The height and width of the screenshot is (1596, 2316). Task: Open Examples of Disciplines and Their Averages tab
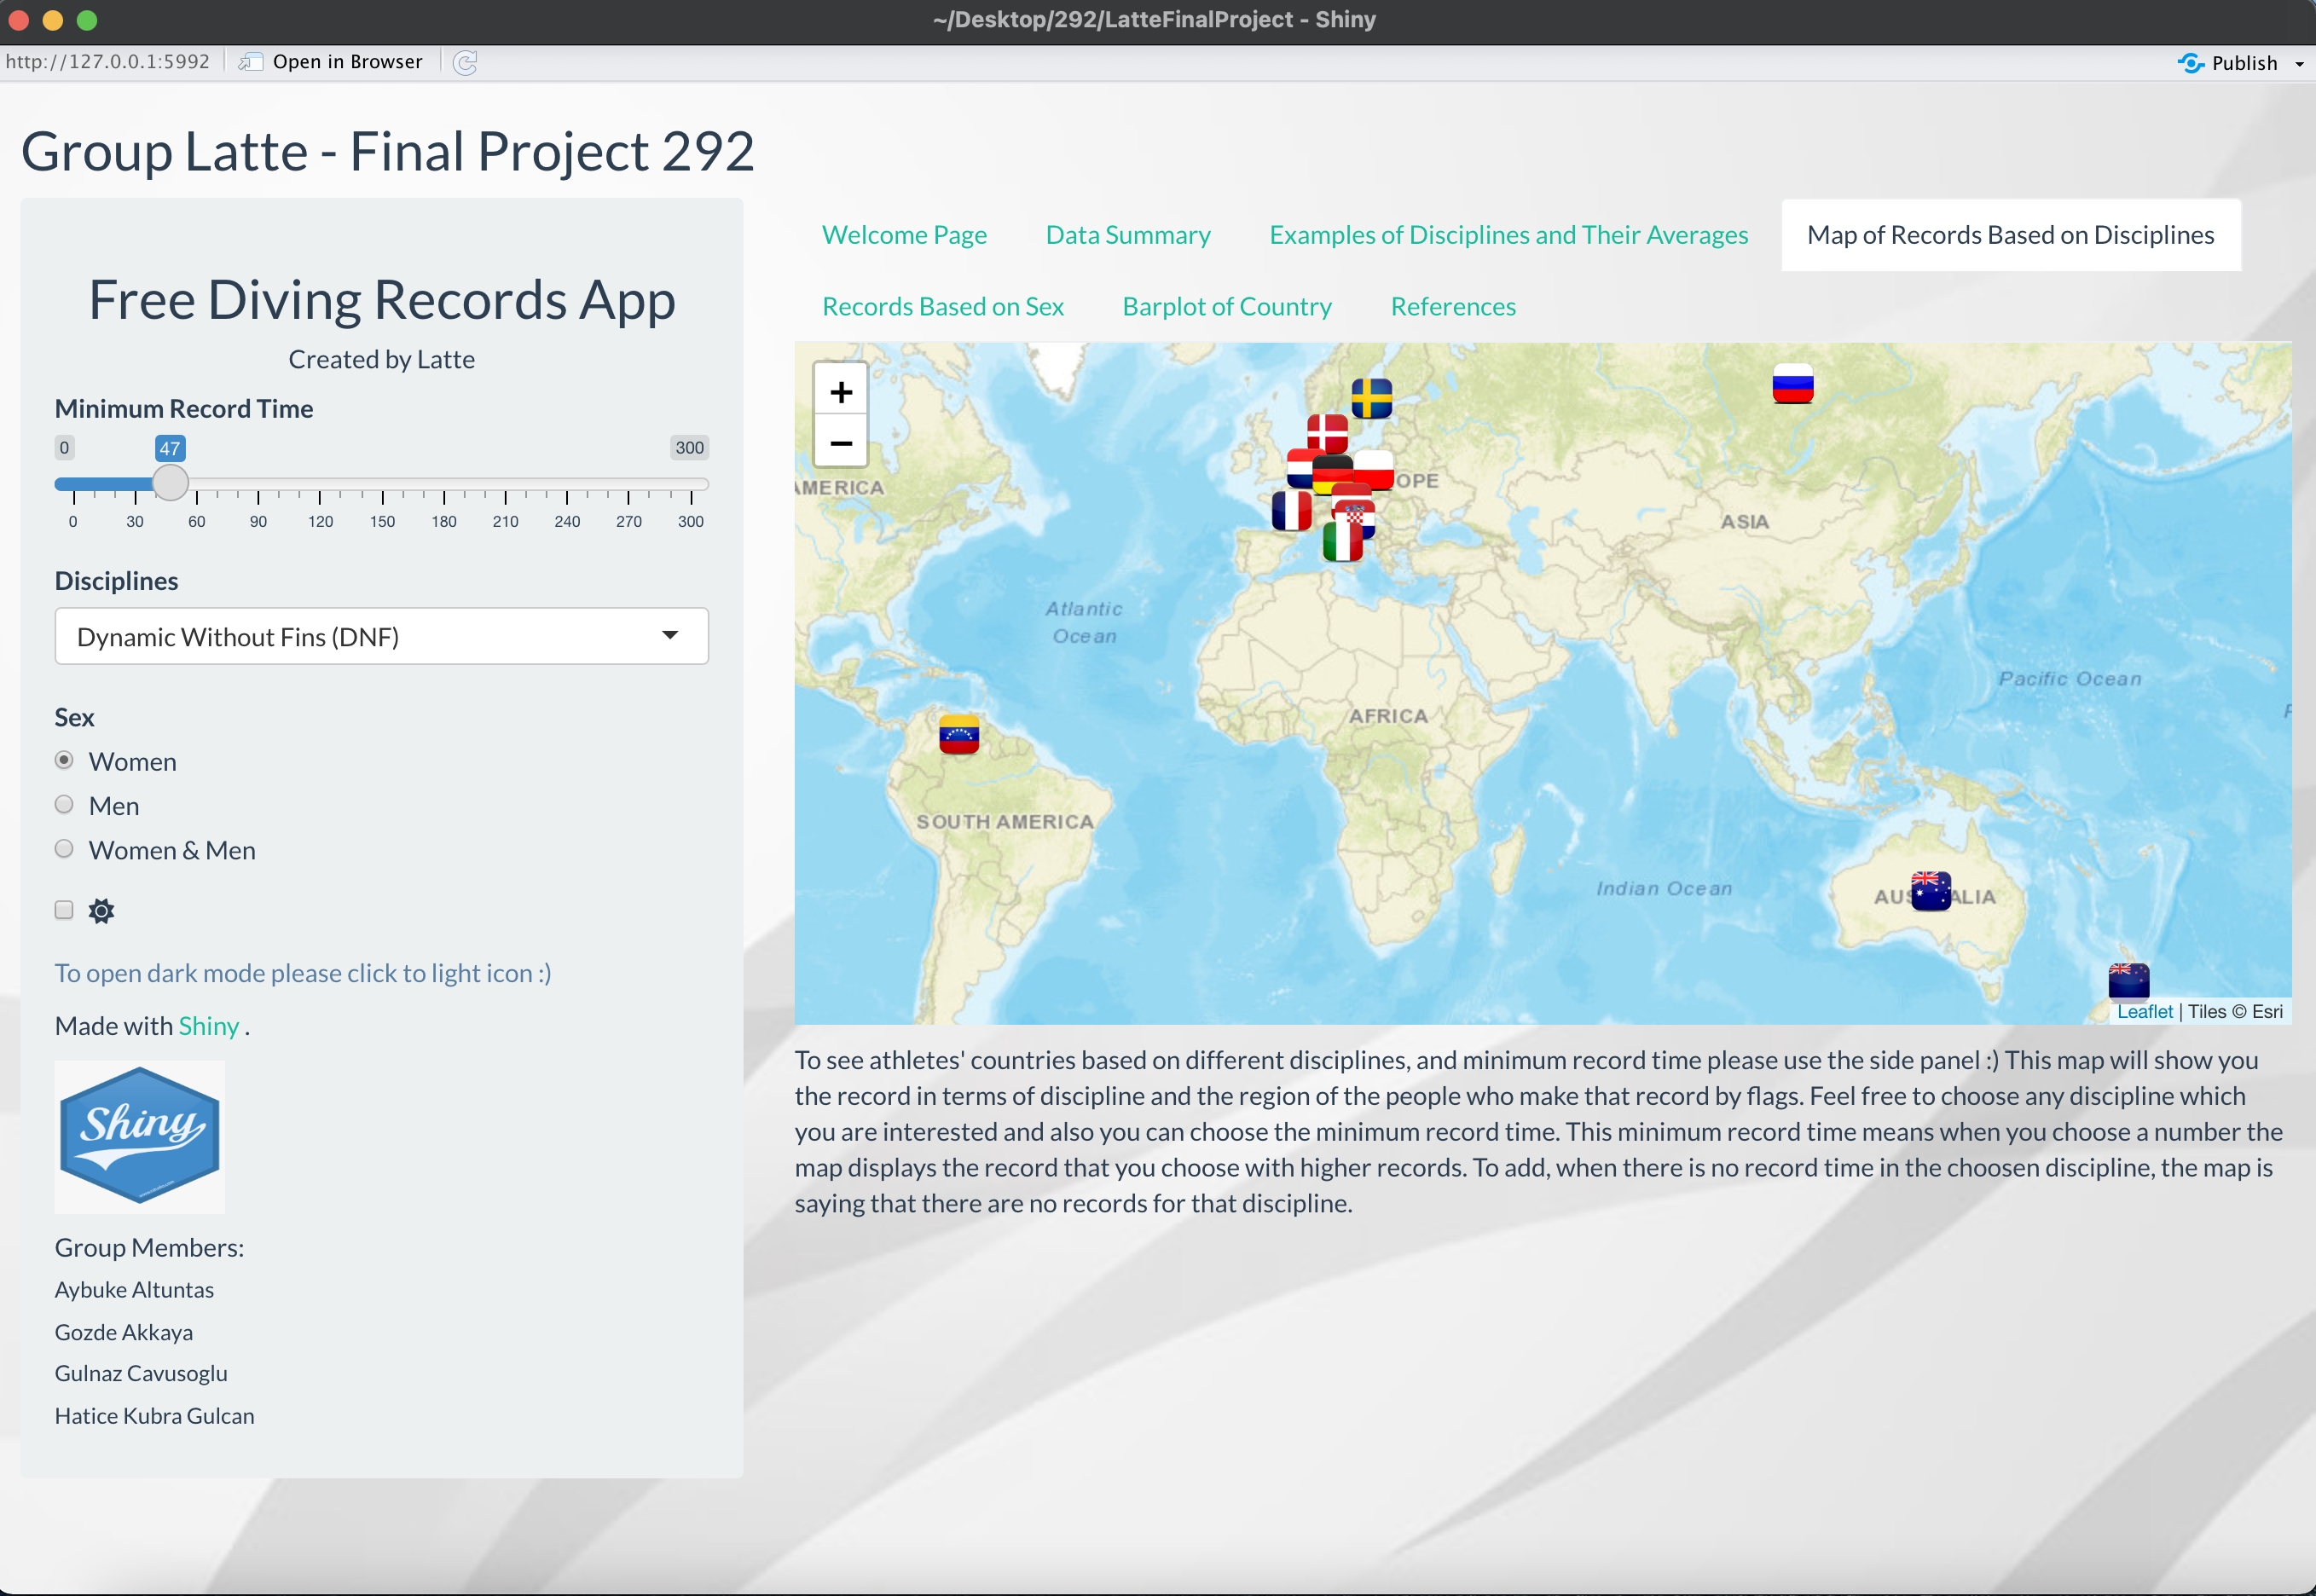coord(1508,235)
